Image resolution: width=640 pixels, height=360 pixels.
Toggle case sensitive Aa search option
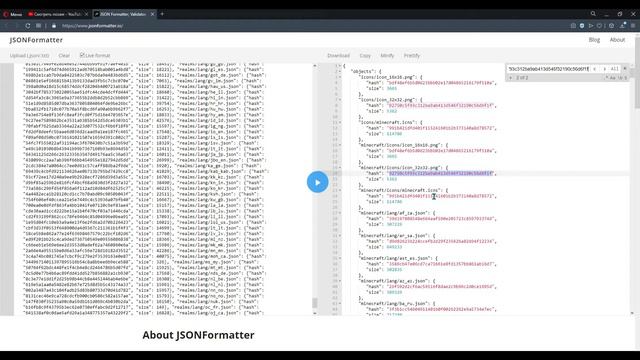coord(613,78)
